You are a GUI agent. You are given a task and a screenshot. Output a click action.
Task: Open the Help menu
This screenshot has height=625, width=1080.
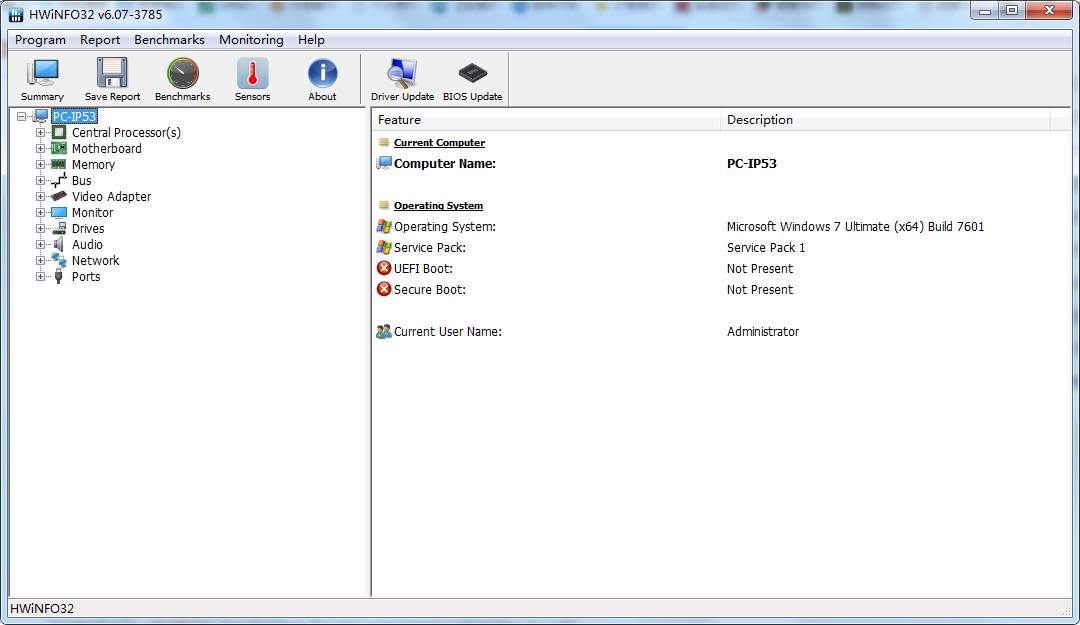tap(311, 40)
